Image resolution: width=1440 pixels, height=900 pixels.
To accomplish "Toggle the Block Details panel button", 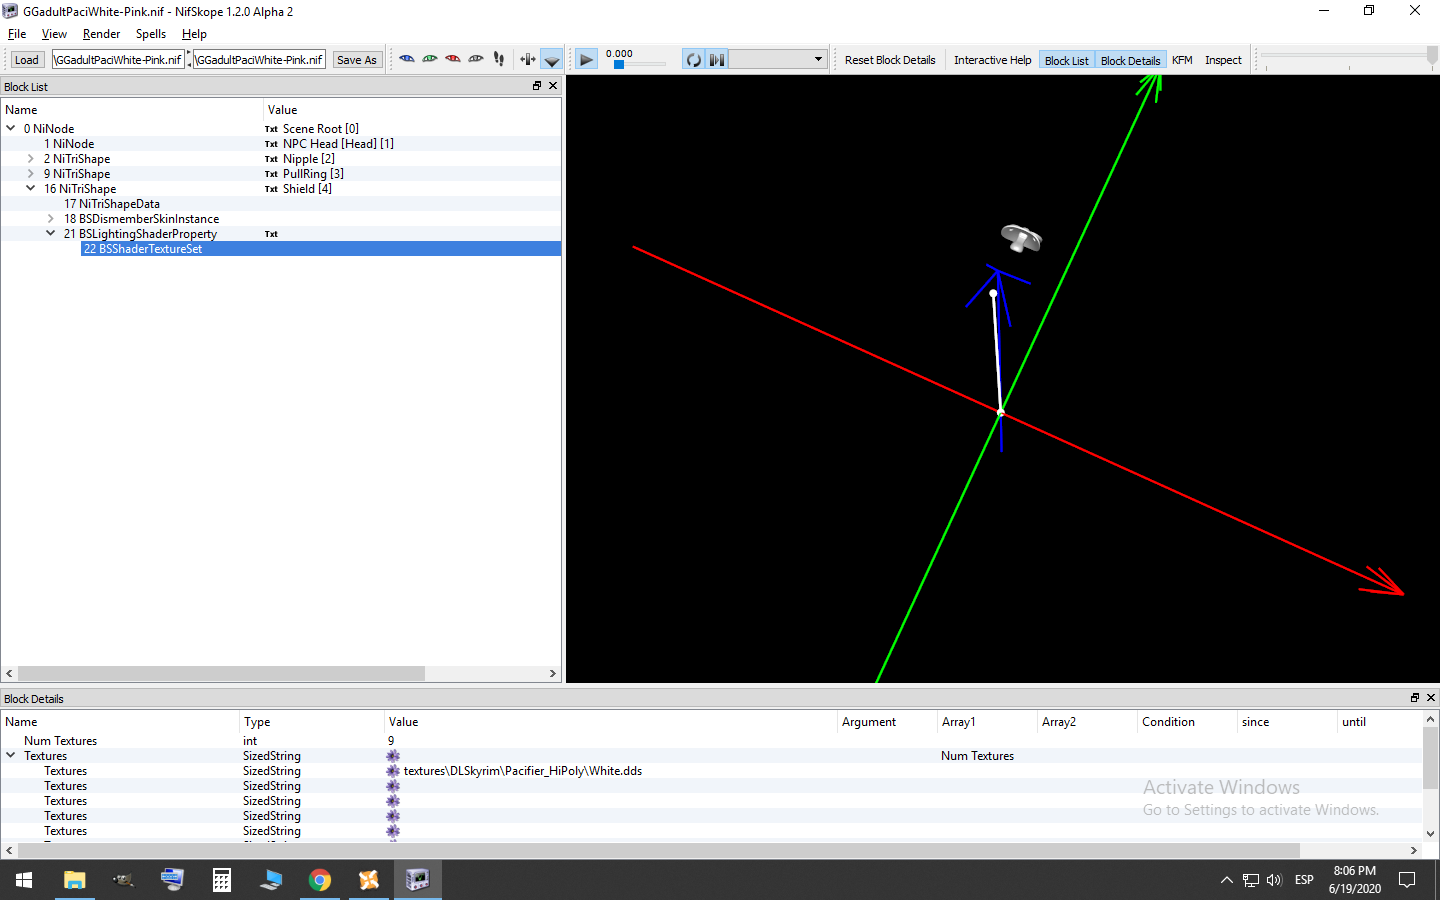I will coord(1130,60).
